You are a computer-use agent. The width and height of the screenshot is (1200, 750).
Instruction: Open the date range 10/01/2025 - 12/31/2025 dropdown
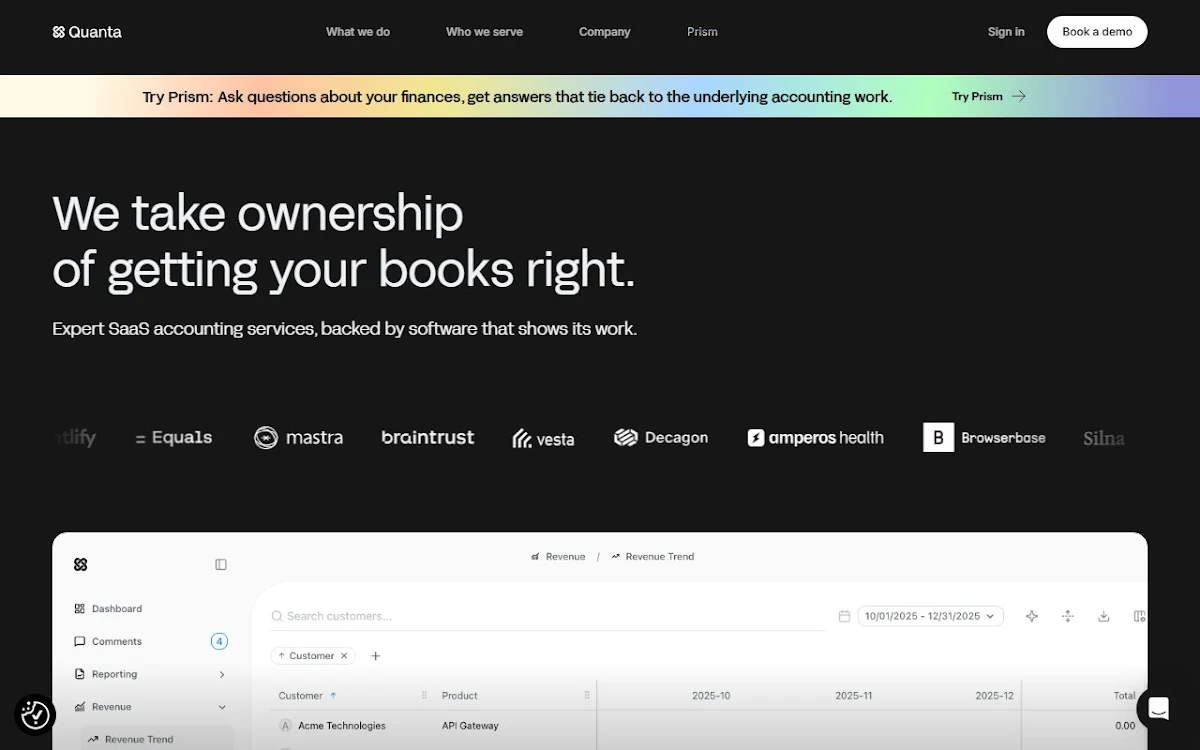point(930,616)
